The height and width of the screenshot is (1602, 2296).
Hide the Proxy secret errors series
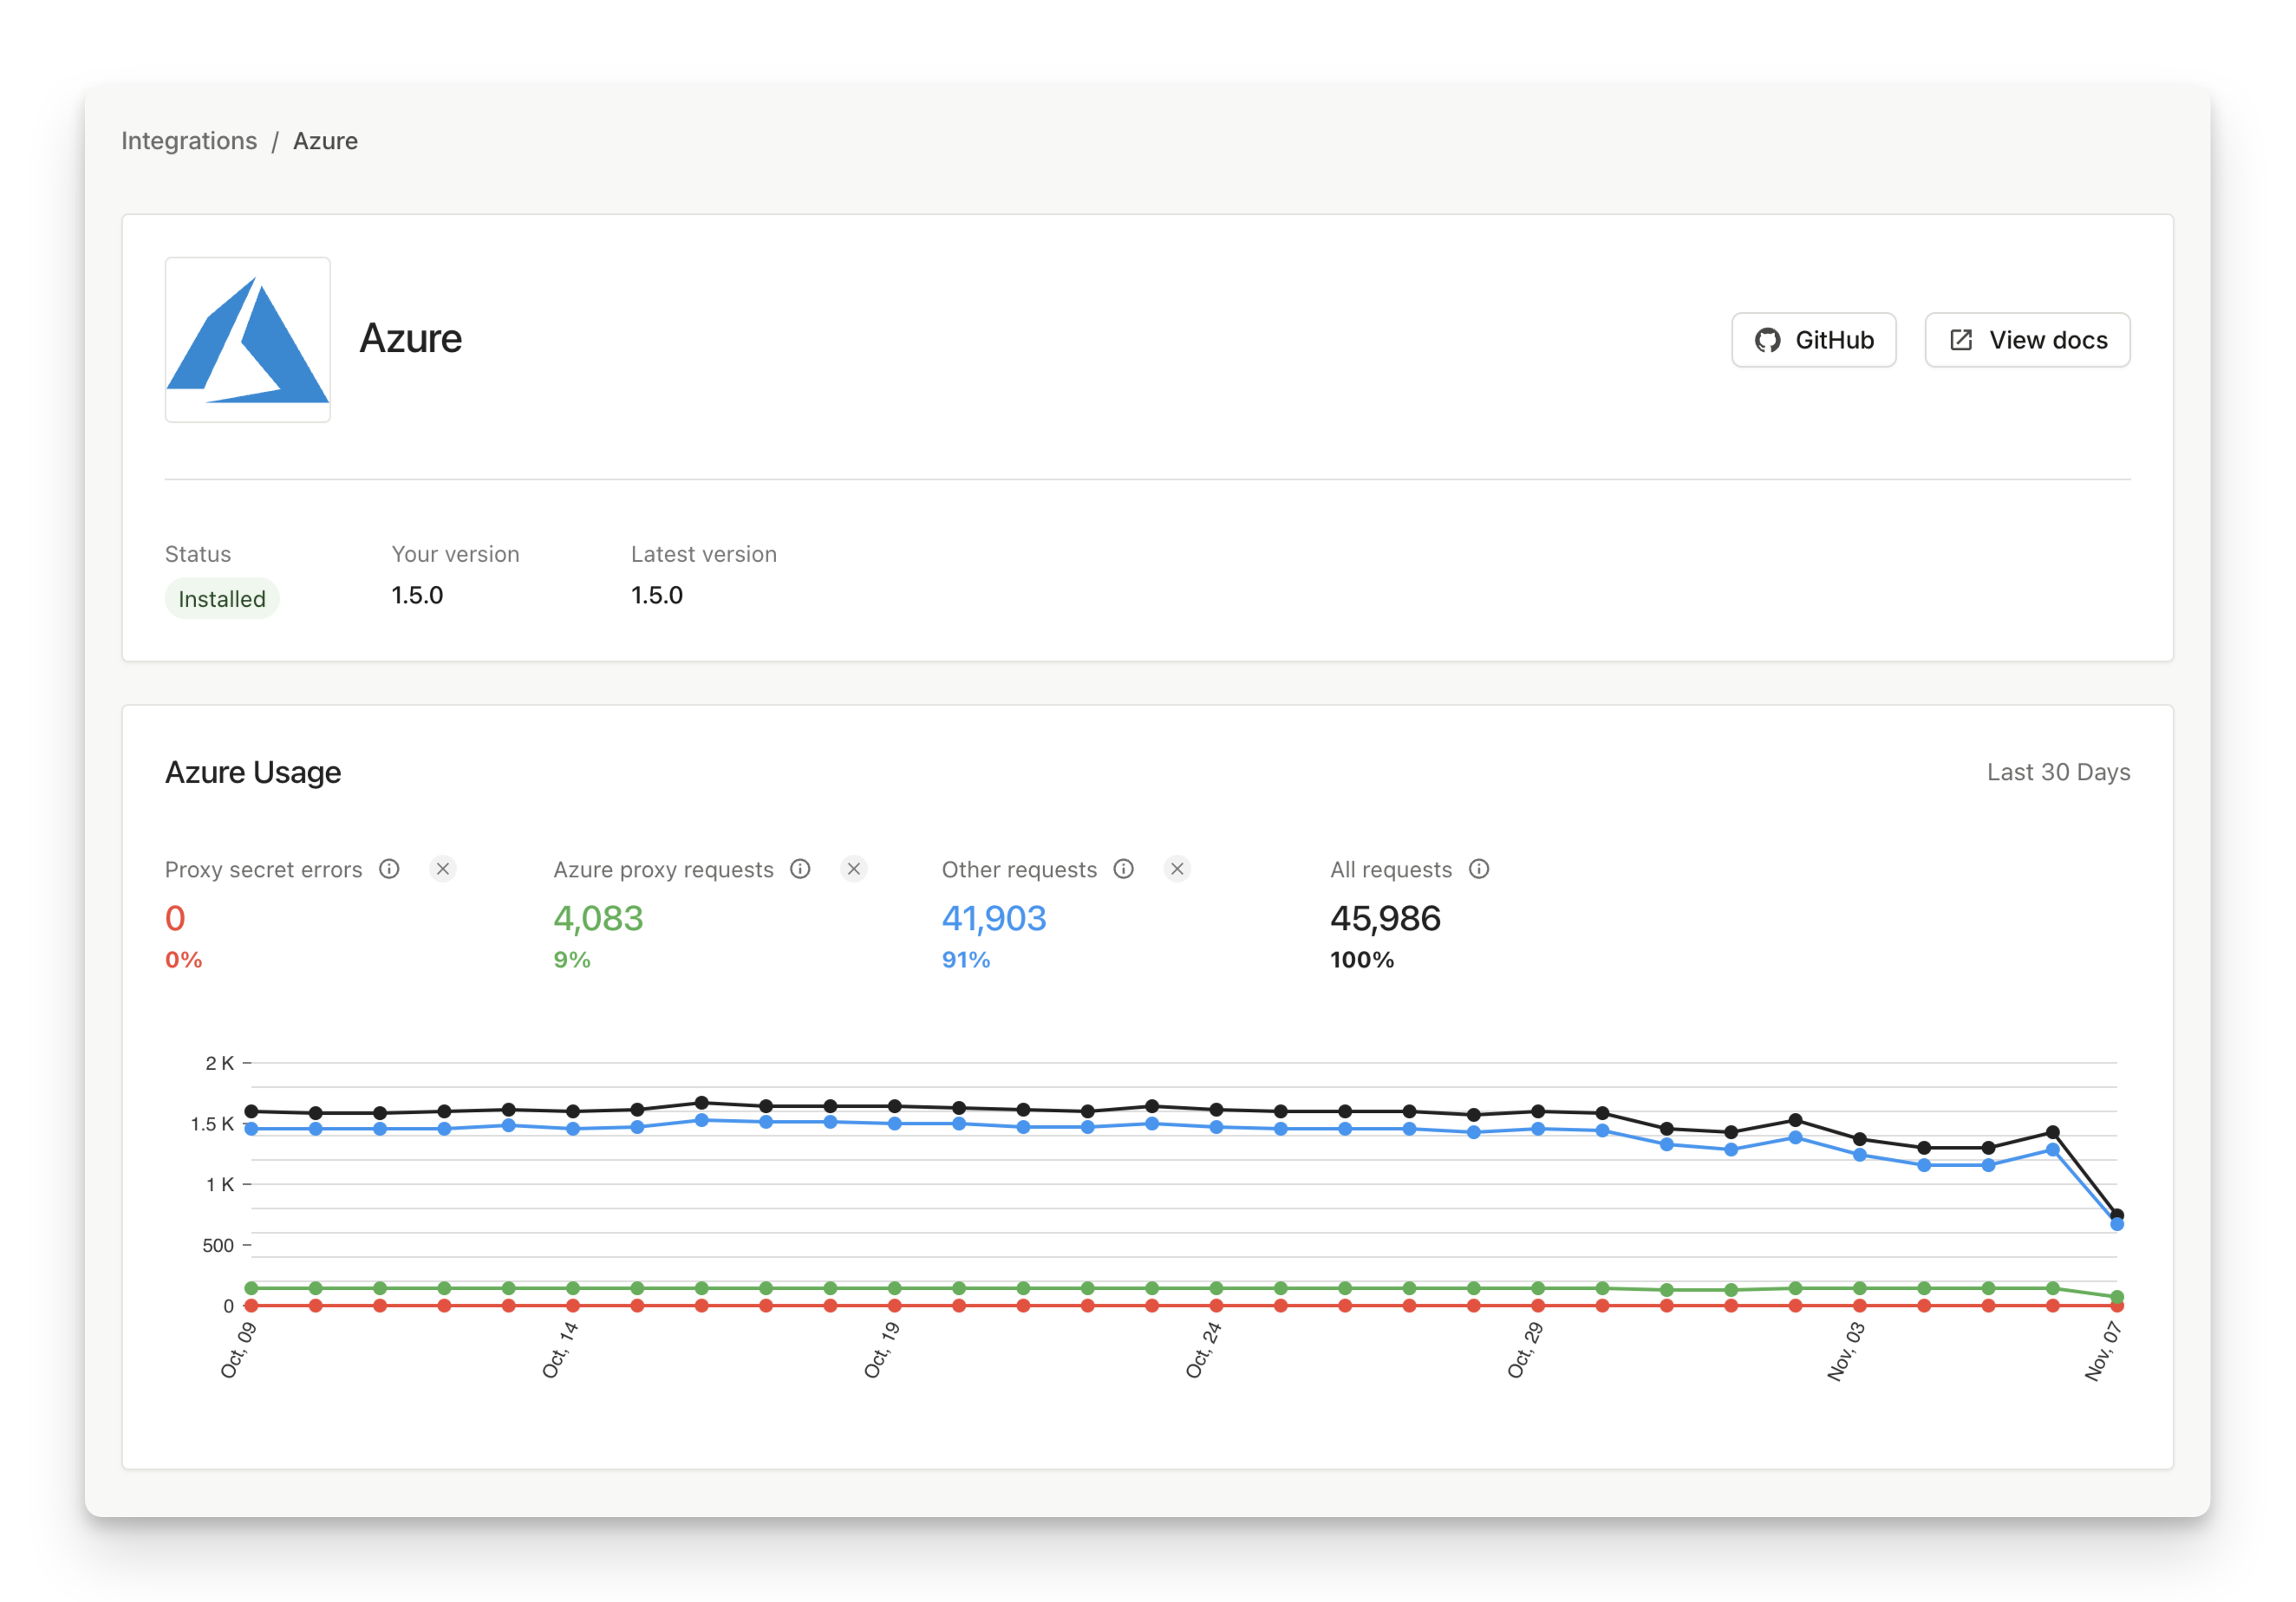(443, 869)
